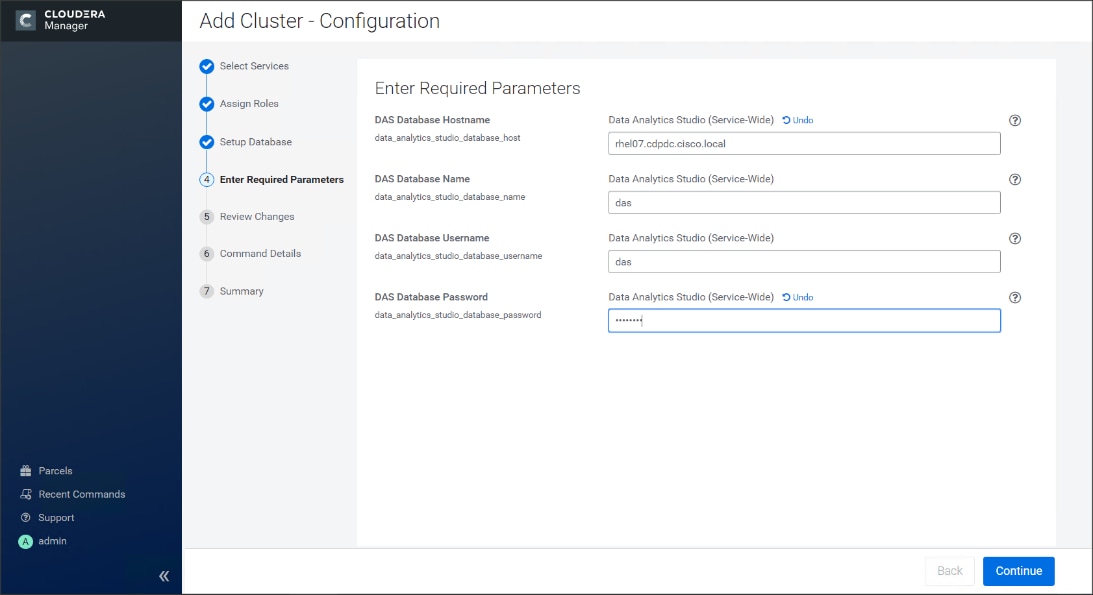The image size is (1093, 595).
Task: Select Command Details step
Action: tap(261, 254)
